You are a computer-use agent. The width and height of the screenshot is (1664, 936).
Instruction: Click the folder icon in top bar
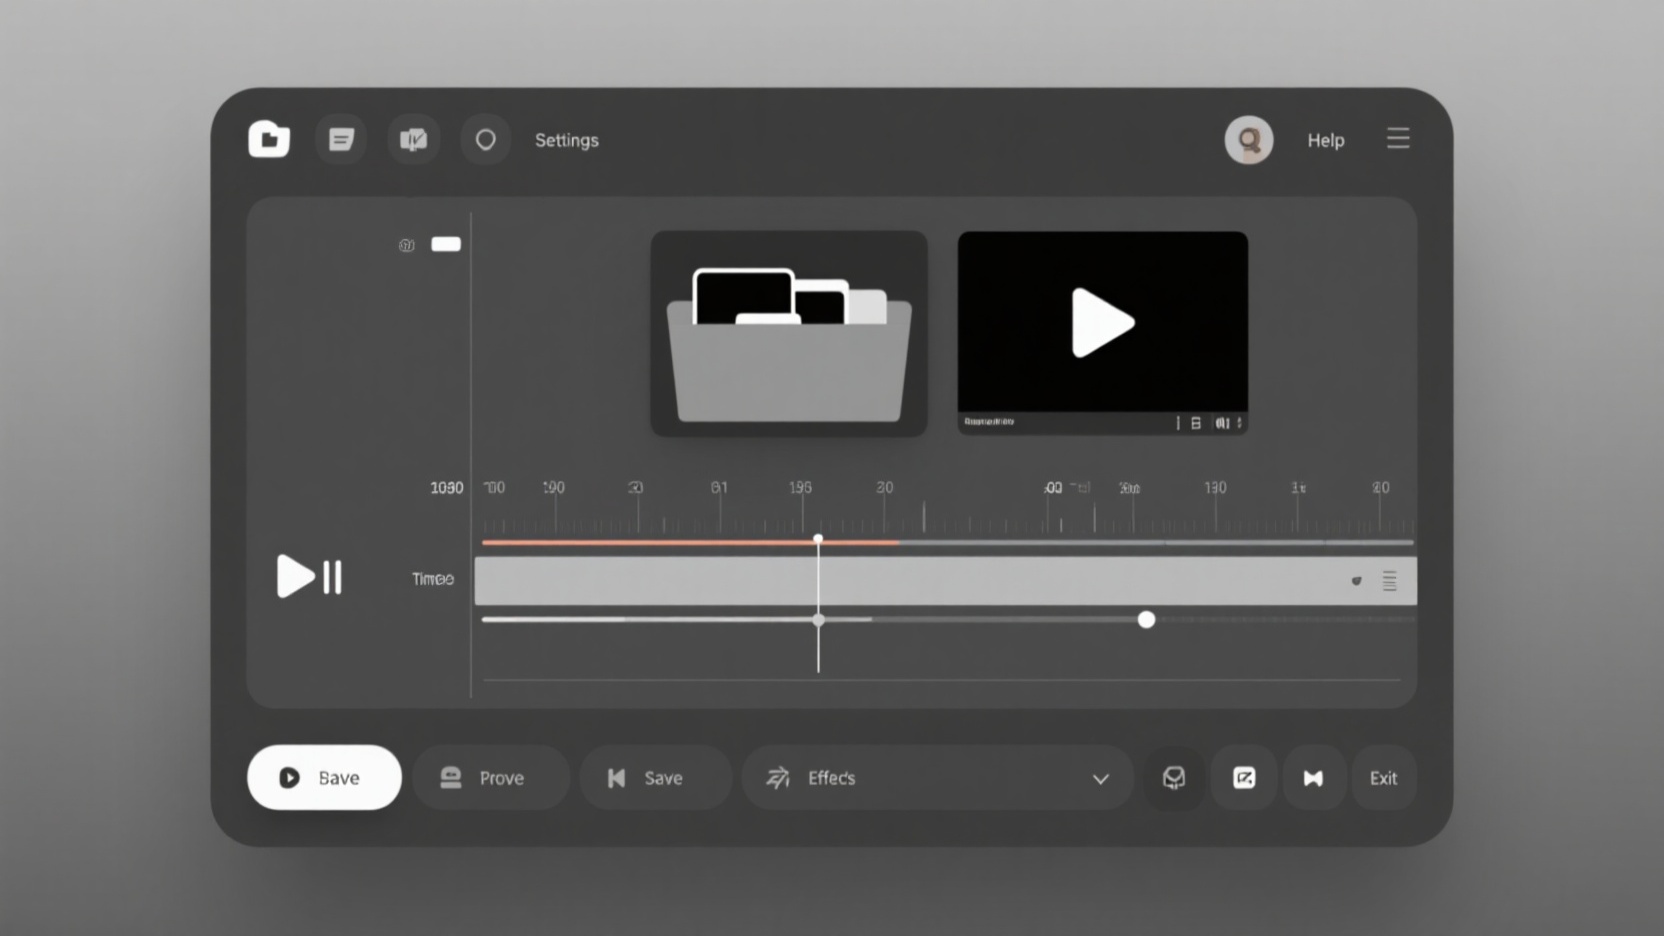pyautogui.click(x=269, y=140)
